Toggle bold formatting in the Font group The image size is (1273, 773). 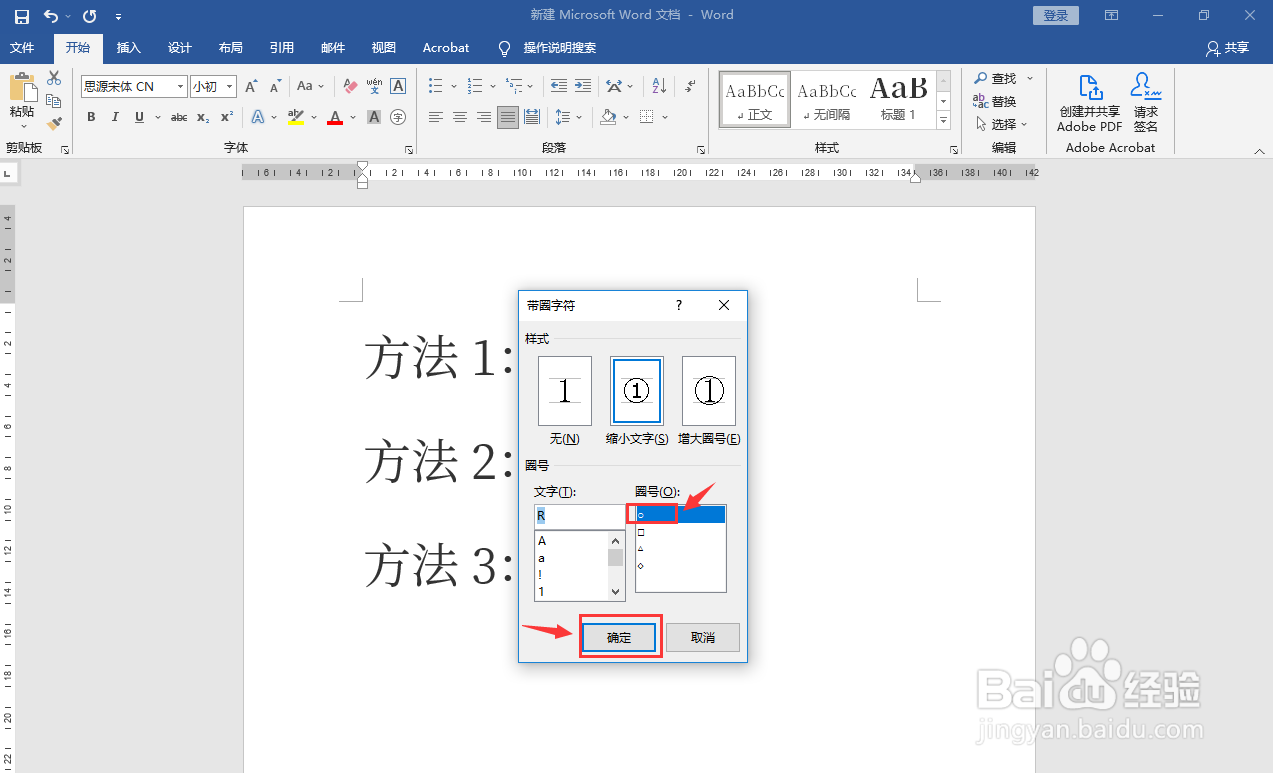(x=90, y=117)
